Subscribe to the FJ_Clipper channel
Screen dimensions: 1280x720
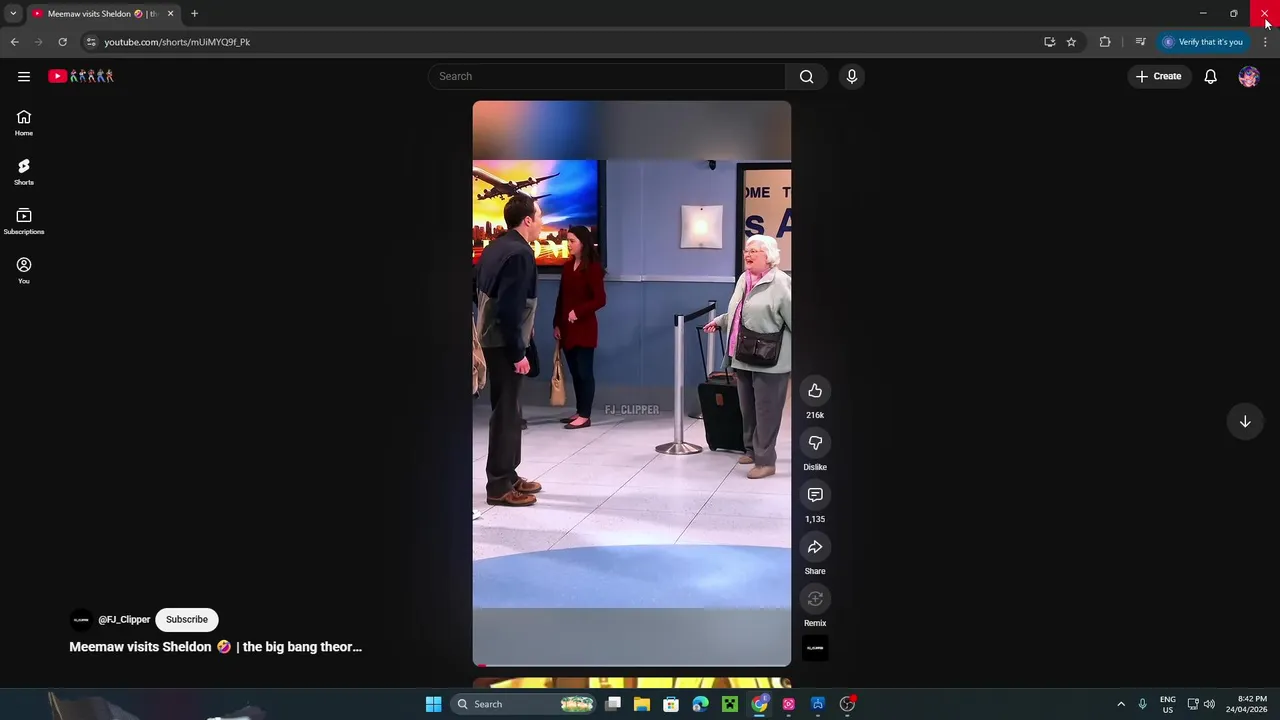187,619
